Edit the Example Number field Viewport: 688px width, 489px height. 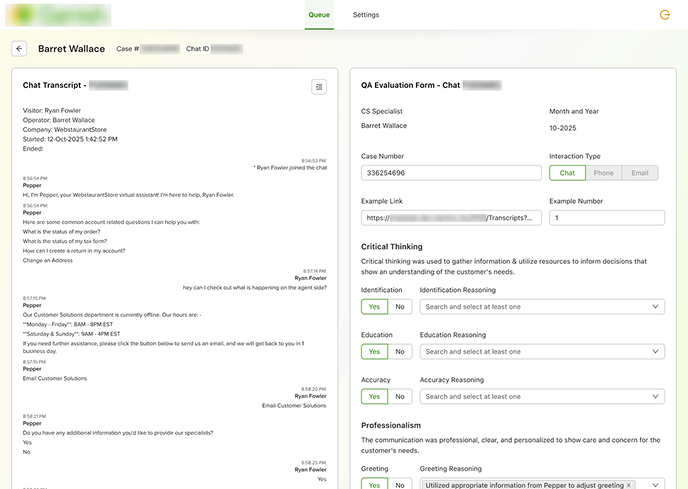(607, 218)
